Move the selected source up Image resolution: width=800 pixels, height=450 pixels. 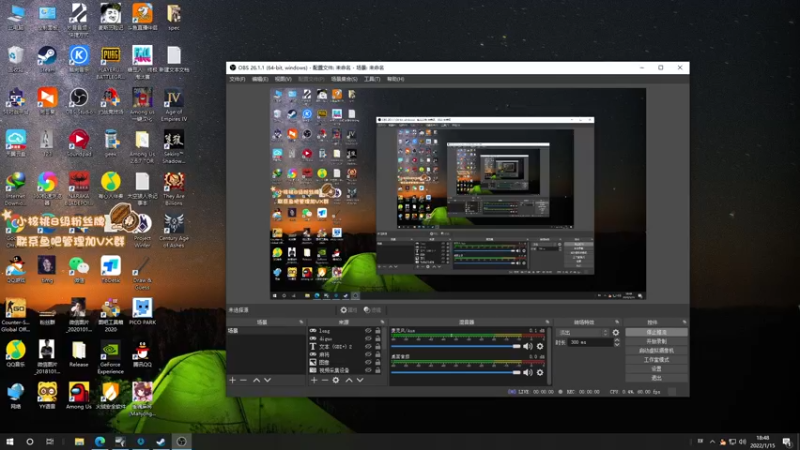(x=349, y=380)
